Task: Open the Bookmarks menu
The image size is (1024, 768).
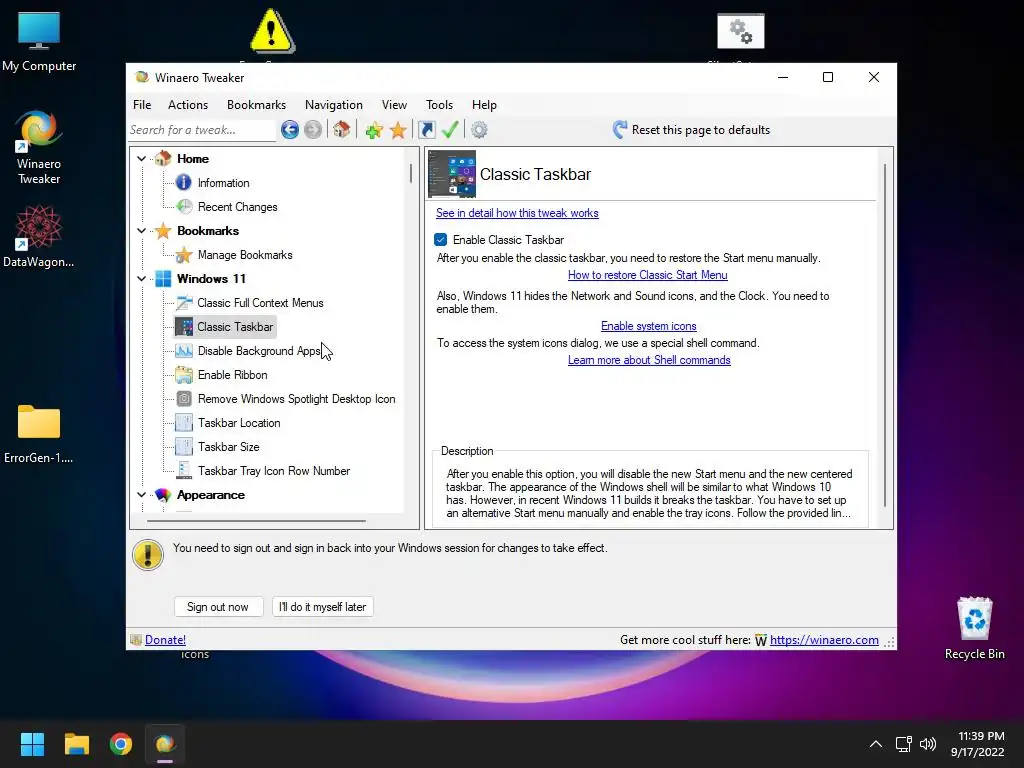Action: [x=257, y=104]
